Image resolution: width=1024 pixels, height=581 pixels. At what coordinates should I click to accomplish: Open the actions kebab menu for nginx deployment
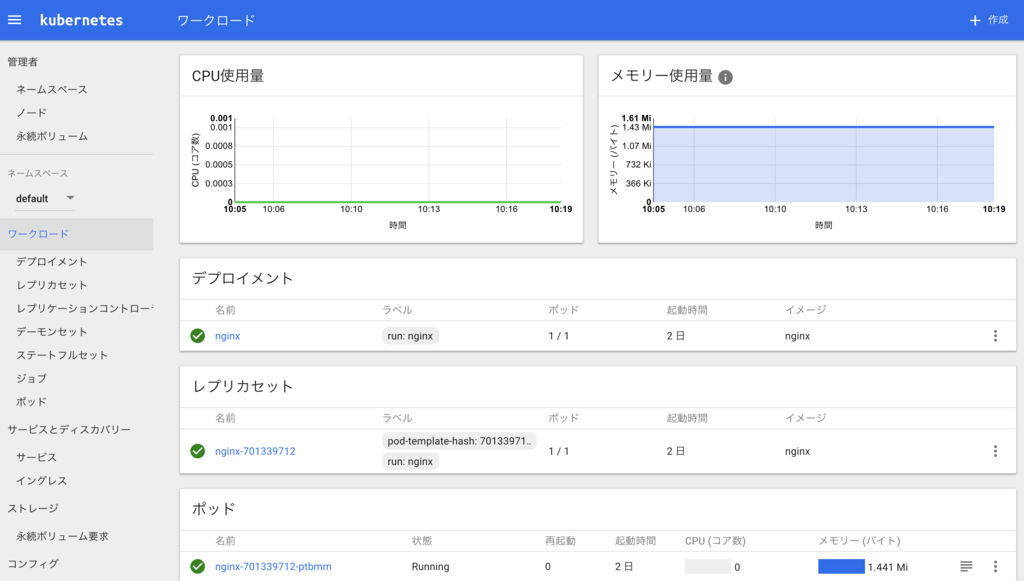995,336
